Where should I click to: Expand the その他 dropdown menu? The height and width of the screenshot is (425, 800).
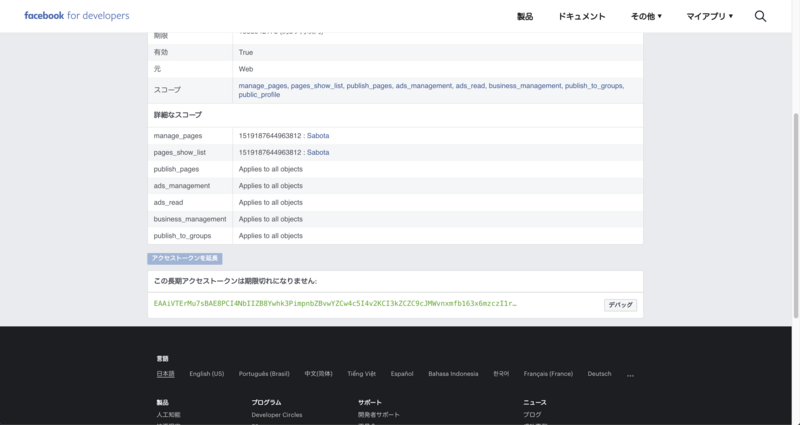point(646,16)
